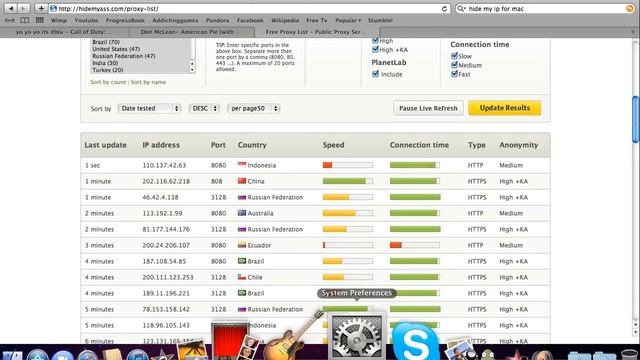Uncheck Fast connection time
The image size is (640, 360).
coord(454,74)
